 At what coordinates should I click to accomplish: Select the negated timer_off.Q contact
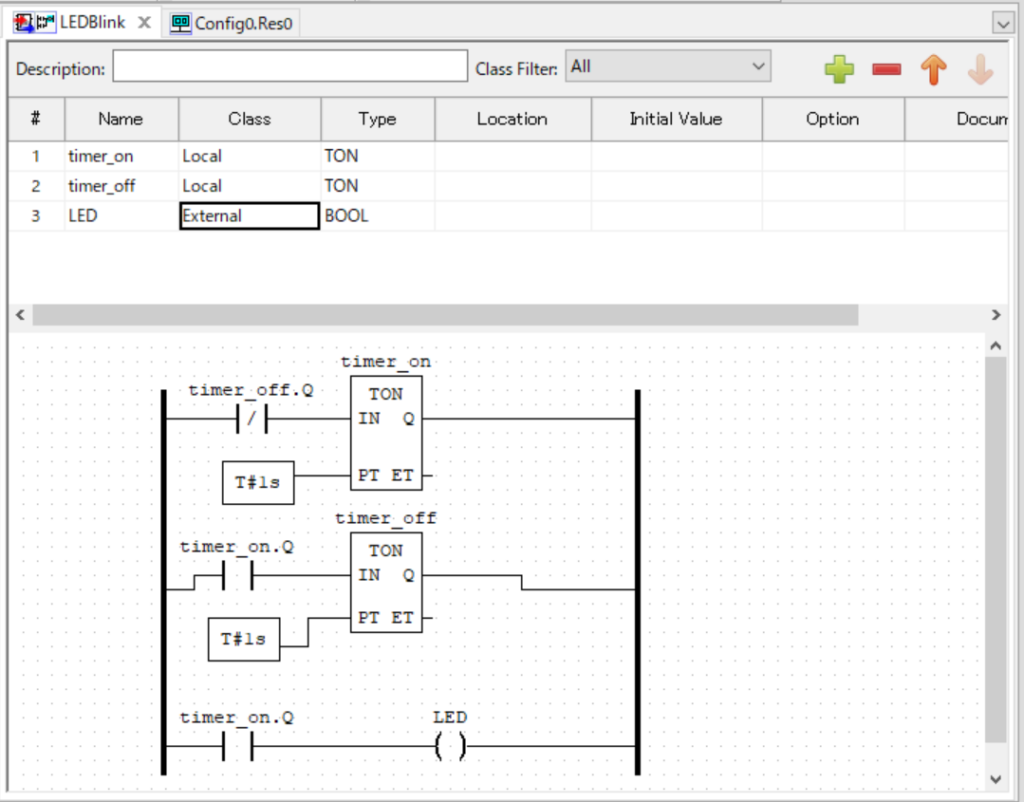[251, 420]
